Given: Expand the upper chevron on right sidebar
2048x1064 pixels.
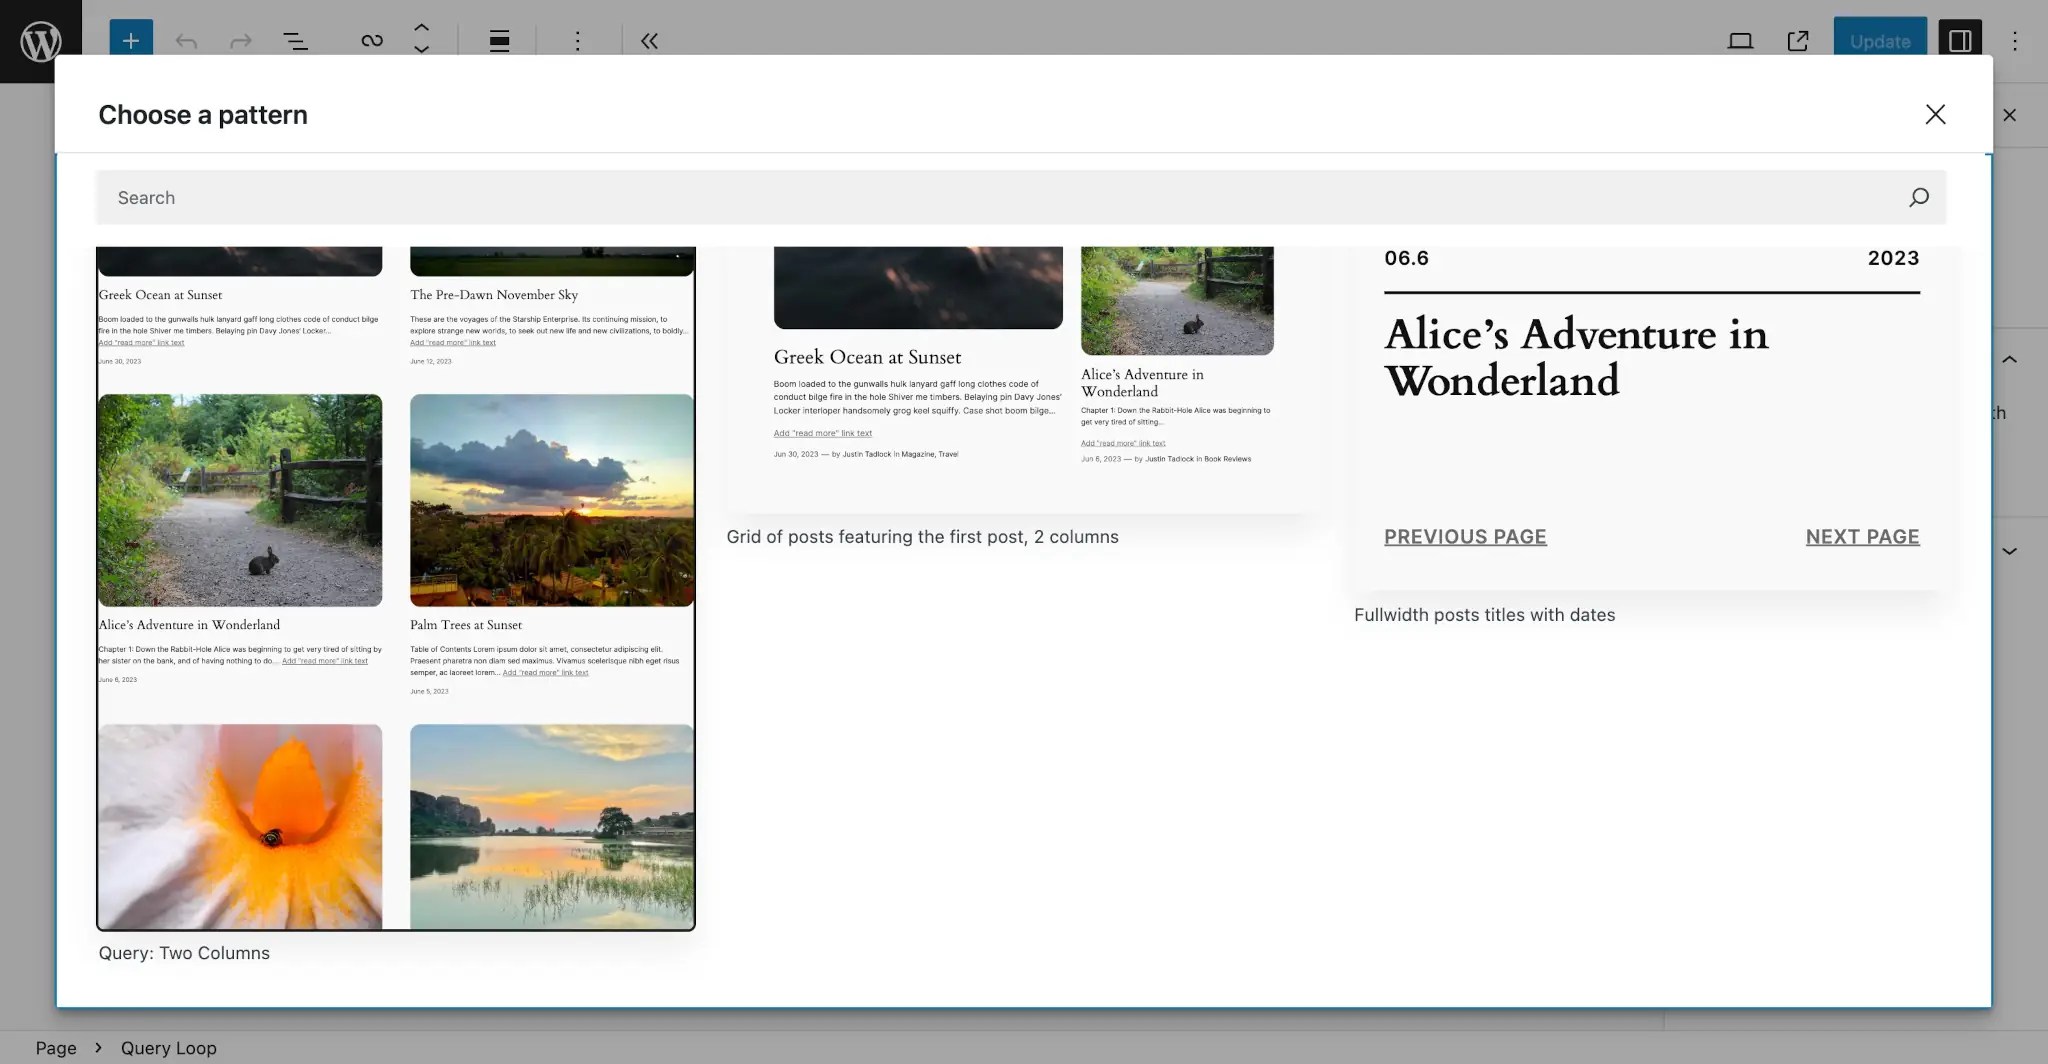Looking at the screenshot, I should [x=2011, y=359].
